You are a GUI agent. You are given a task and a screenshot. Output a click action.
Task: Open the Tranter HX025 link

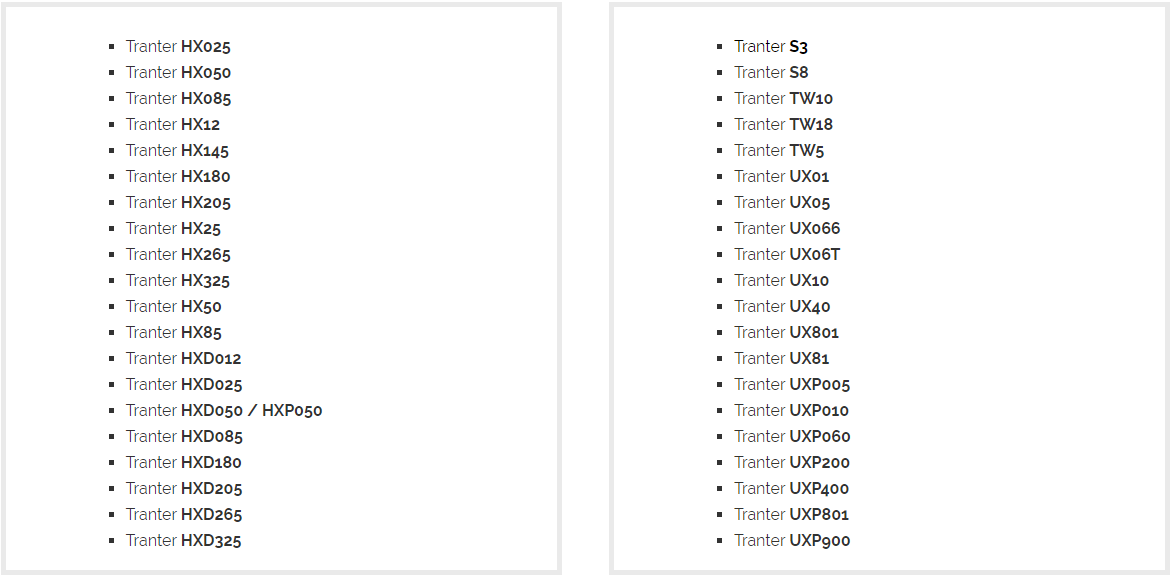tap(178, 46)
